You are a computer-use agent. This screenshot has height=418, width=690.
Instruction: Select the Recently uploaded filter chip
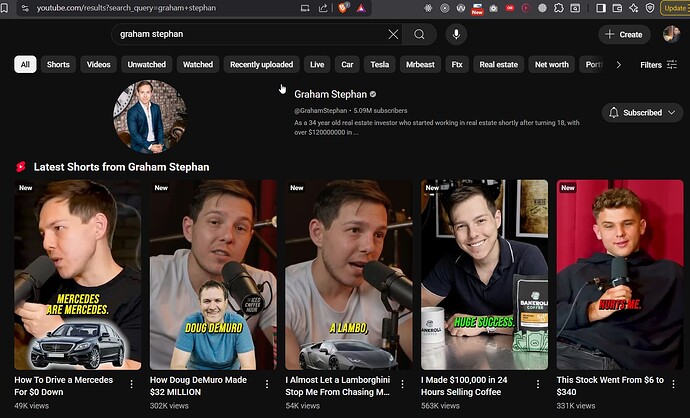[x=261, y=64]
